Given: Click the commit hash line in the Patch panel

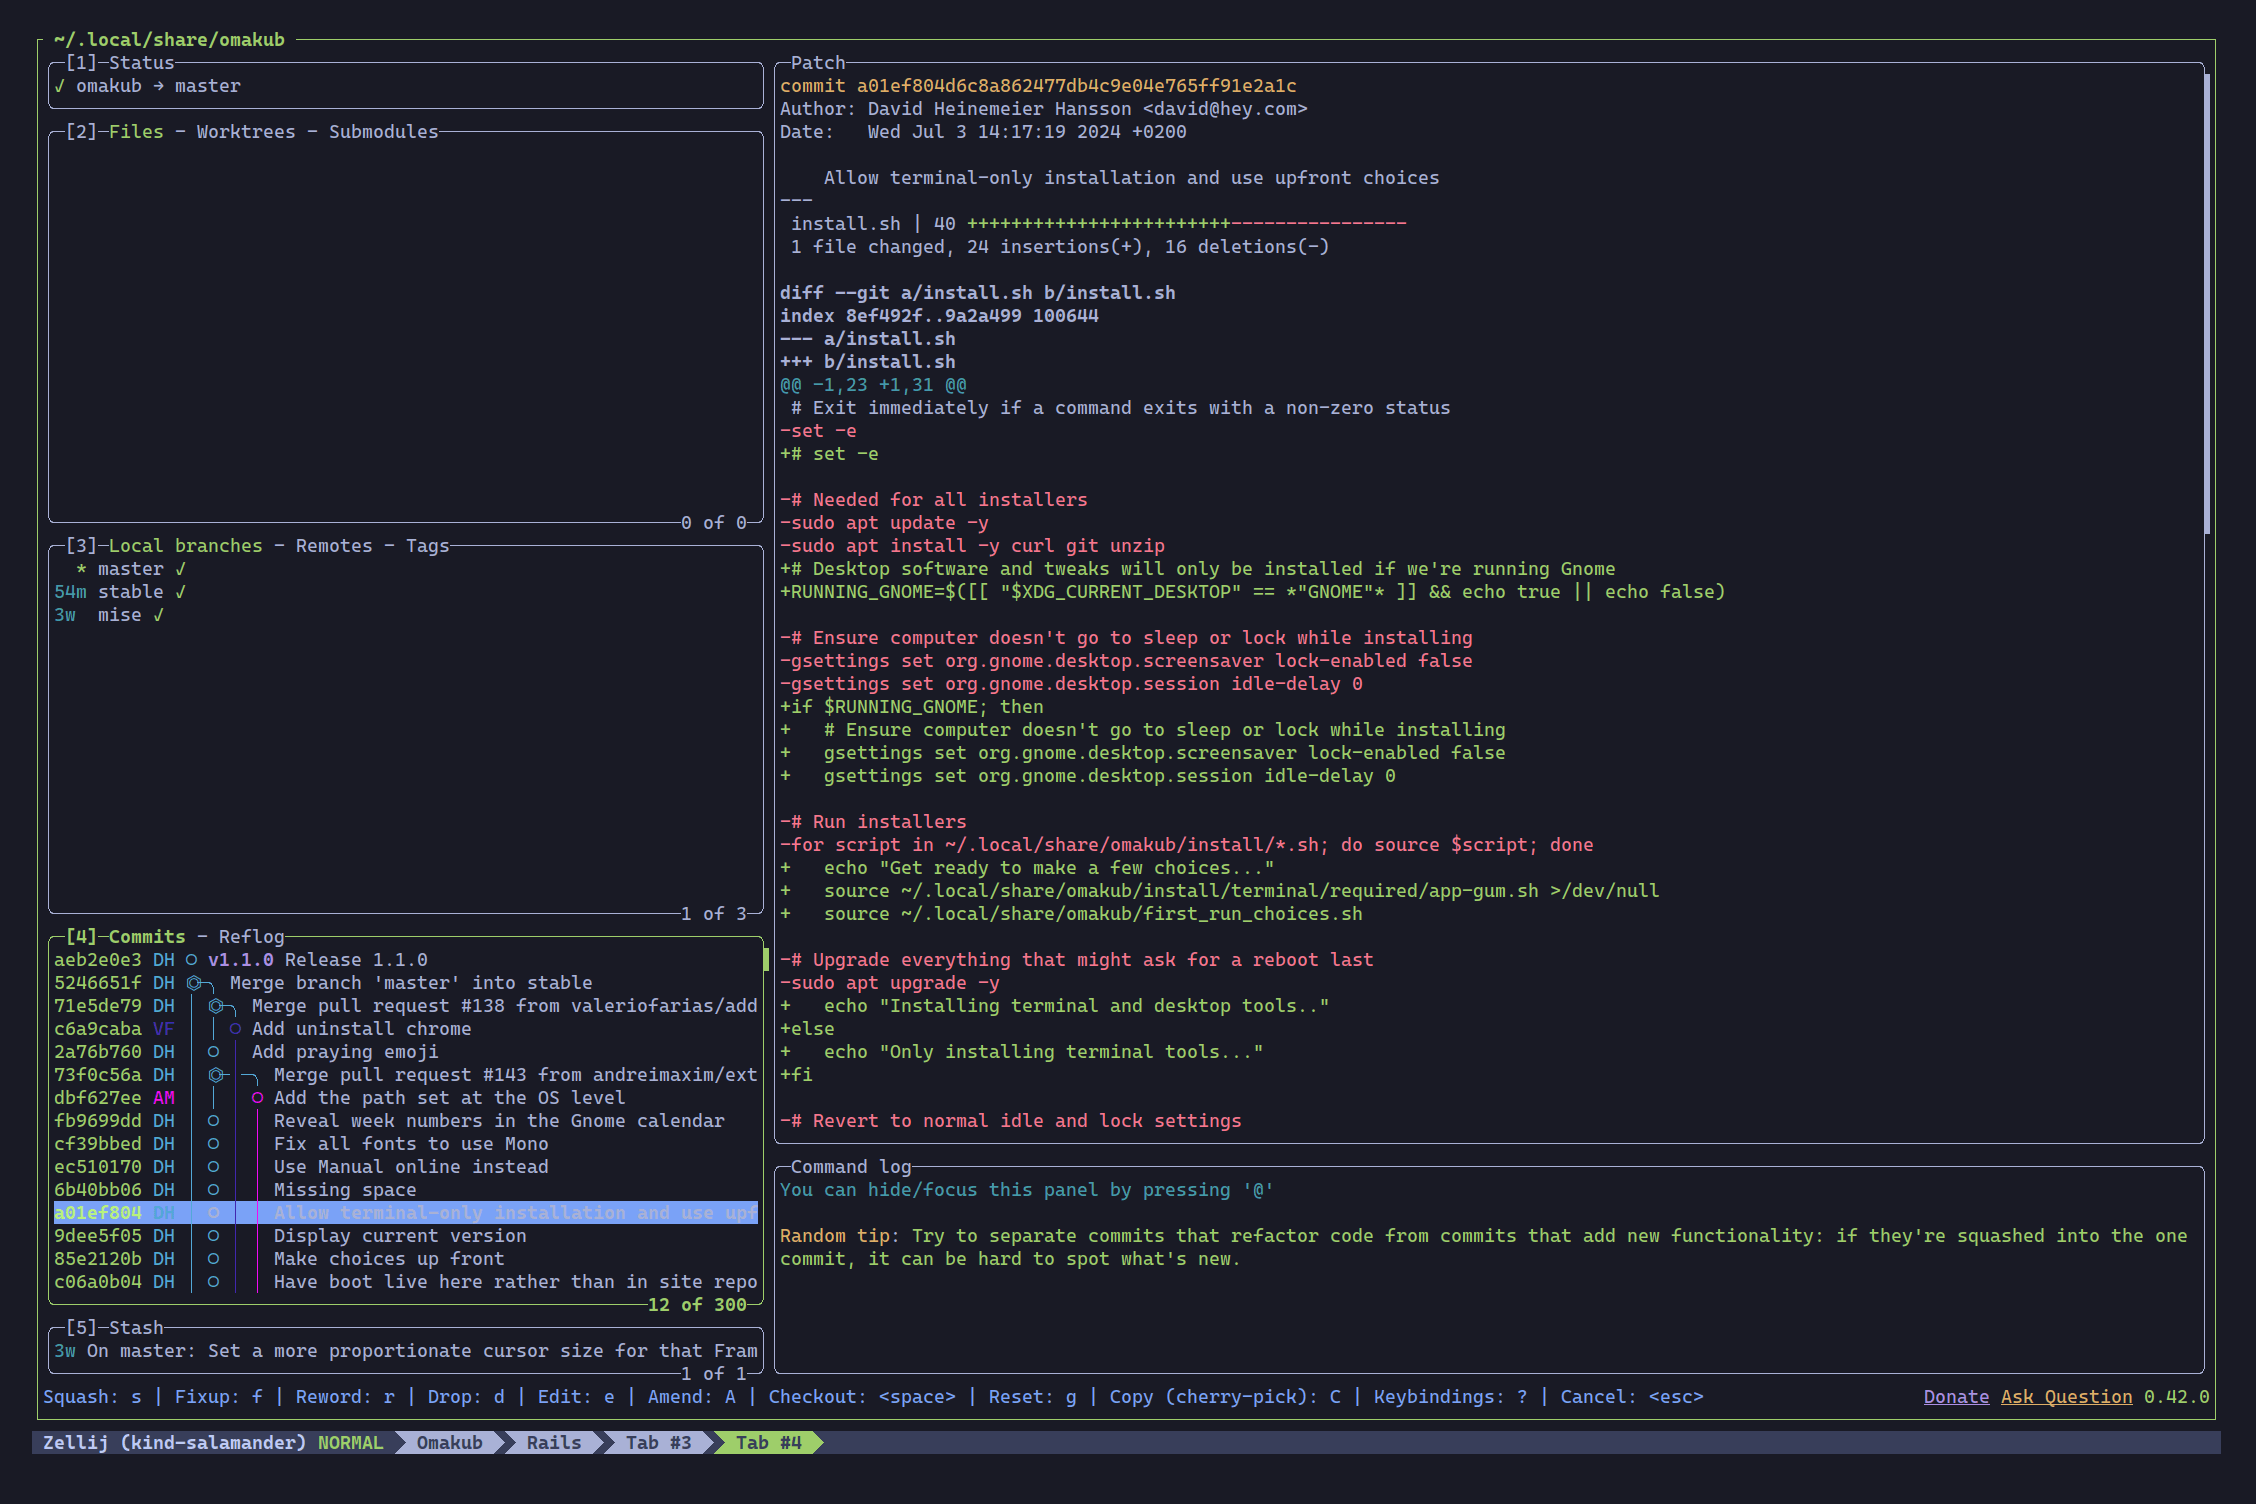Looking at the screenshot, I should coord(1038,86).
